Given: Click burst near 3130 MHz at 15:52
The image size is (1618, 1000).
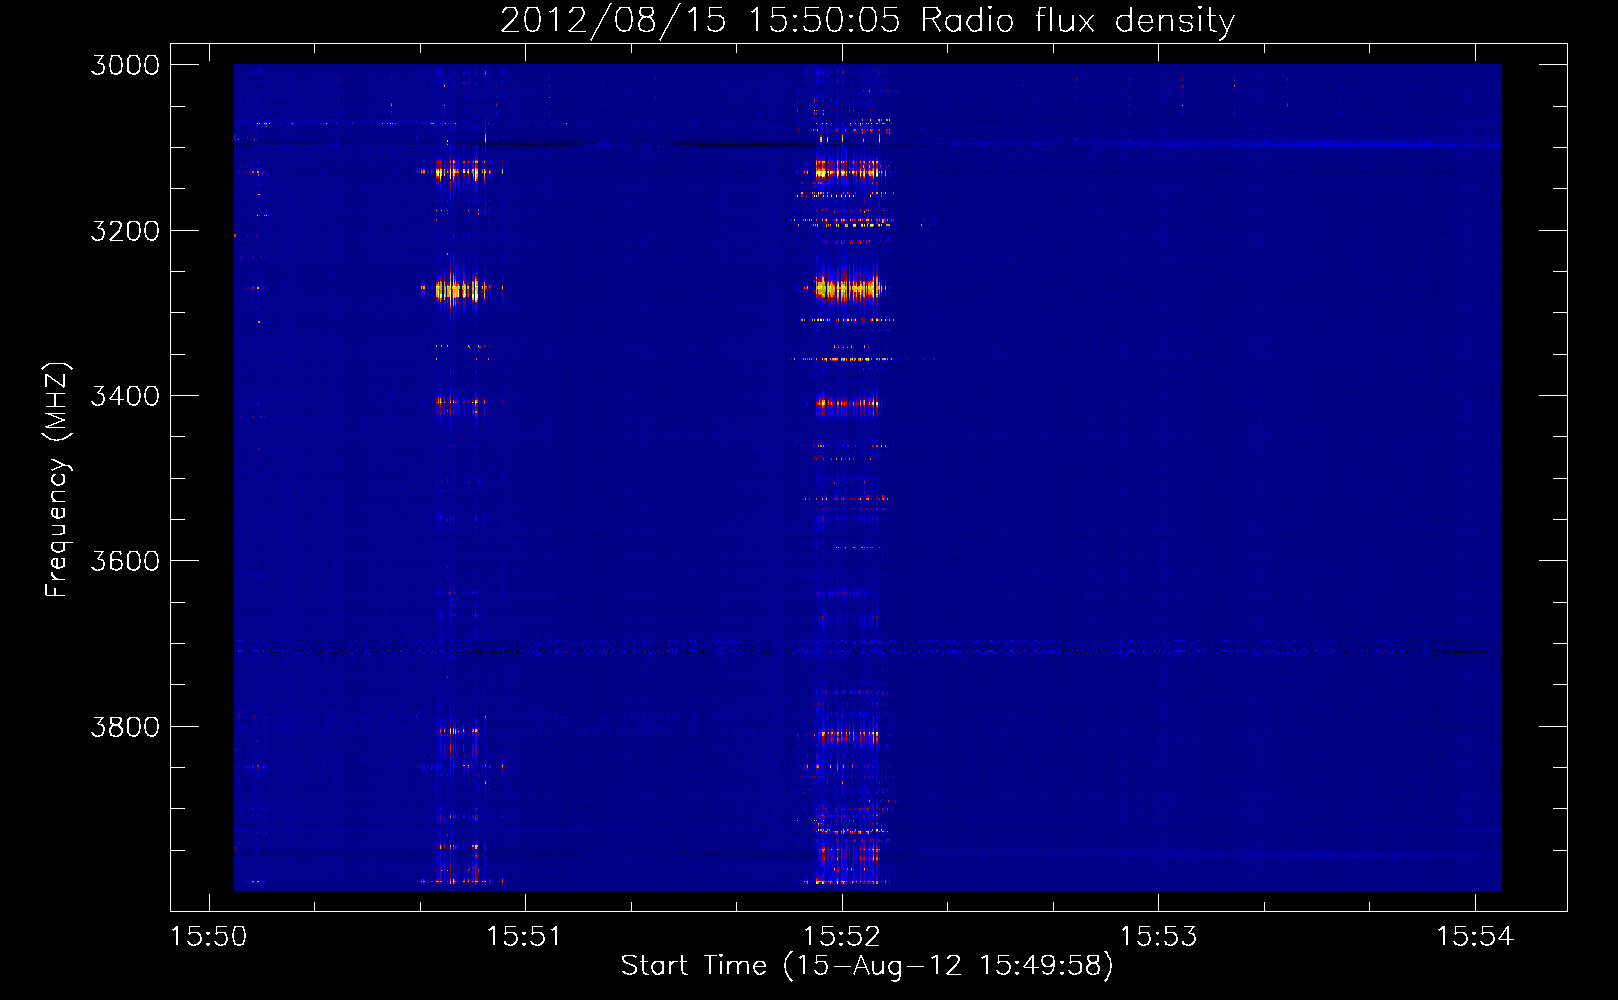Looking at the screenshot, I should 847,171.
